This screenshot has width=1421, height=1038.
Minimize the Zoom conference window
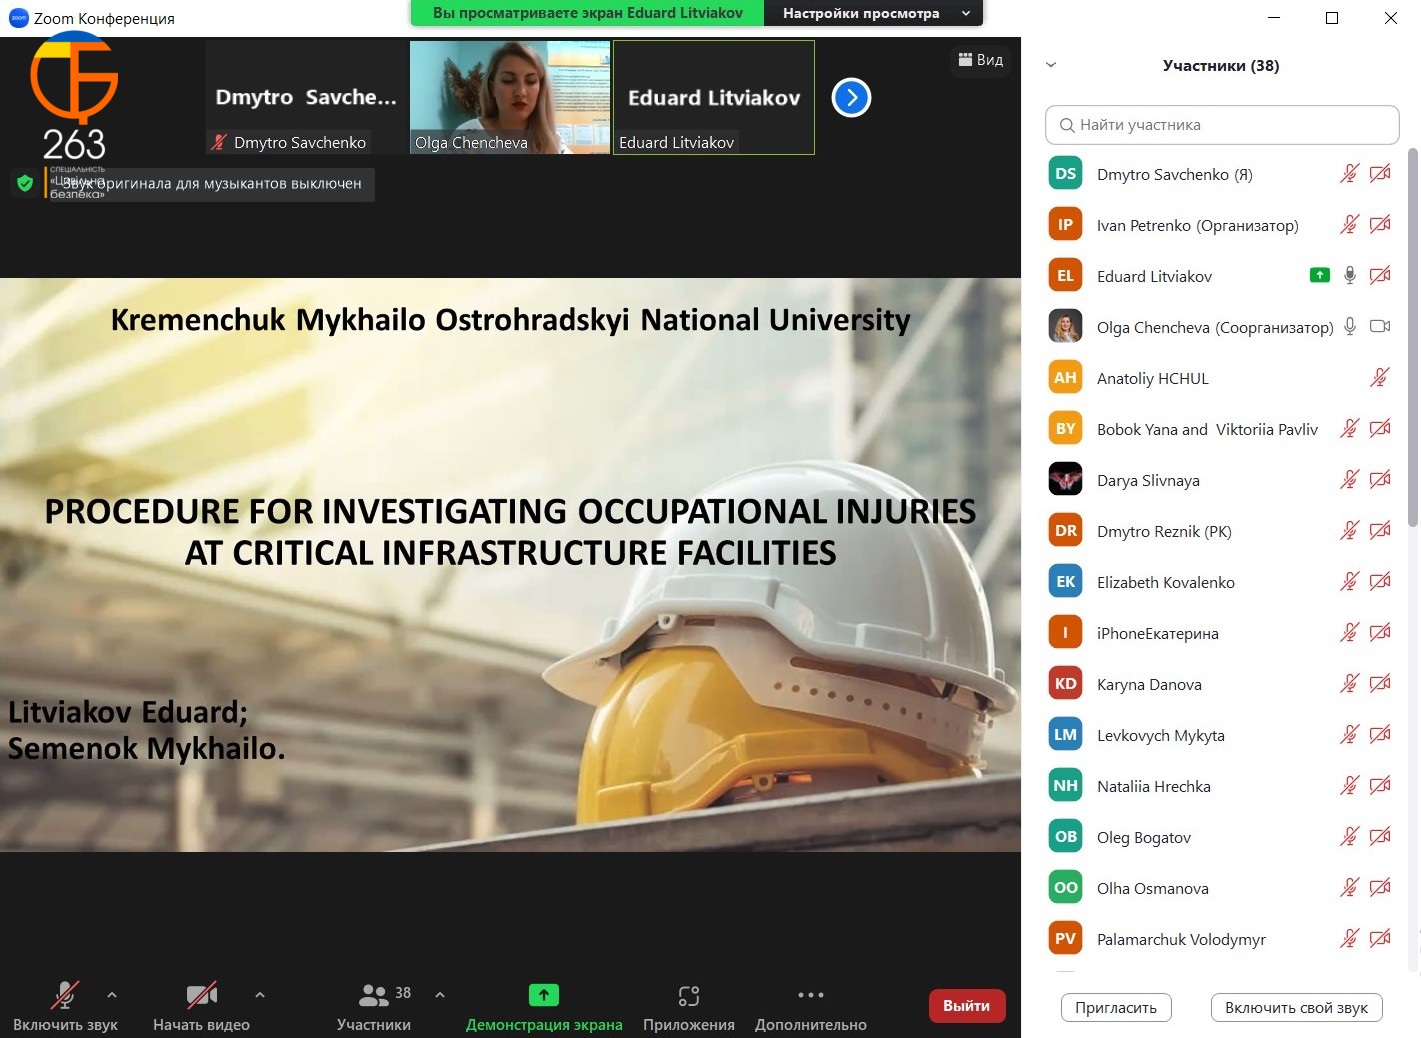pos(1274,17)
